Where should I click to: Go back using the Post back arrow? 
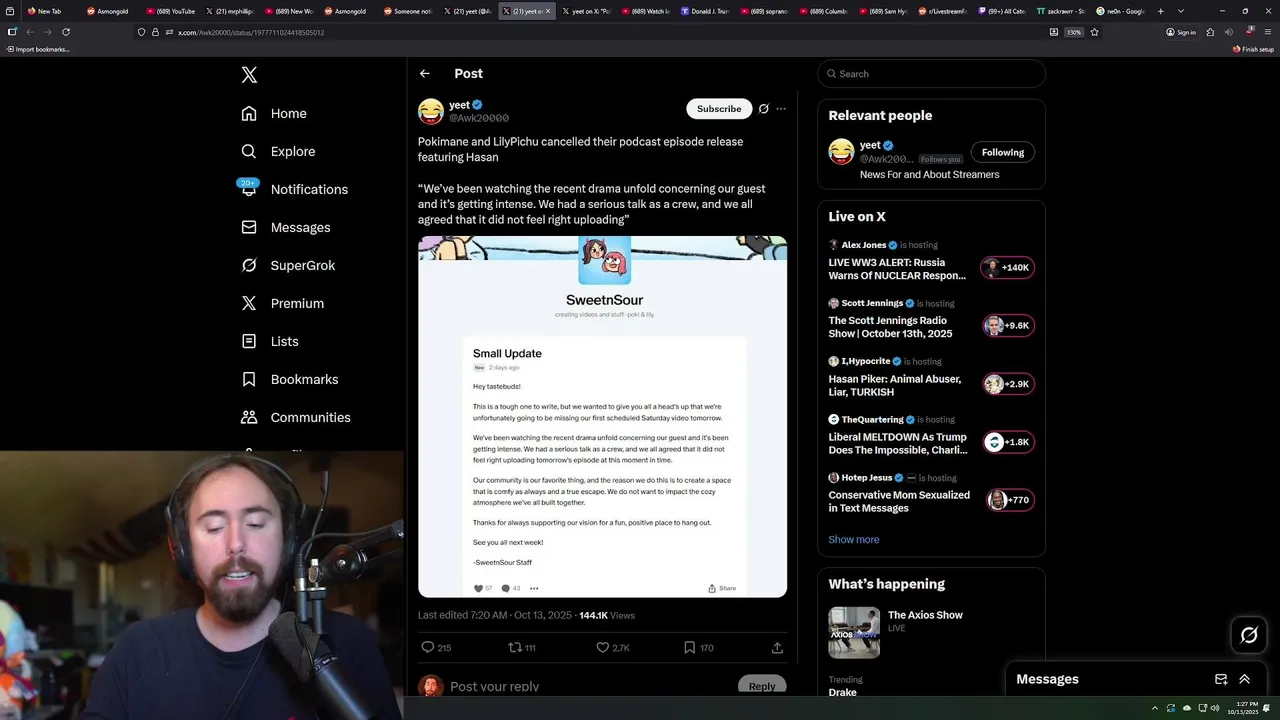pos(425,74)
